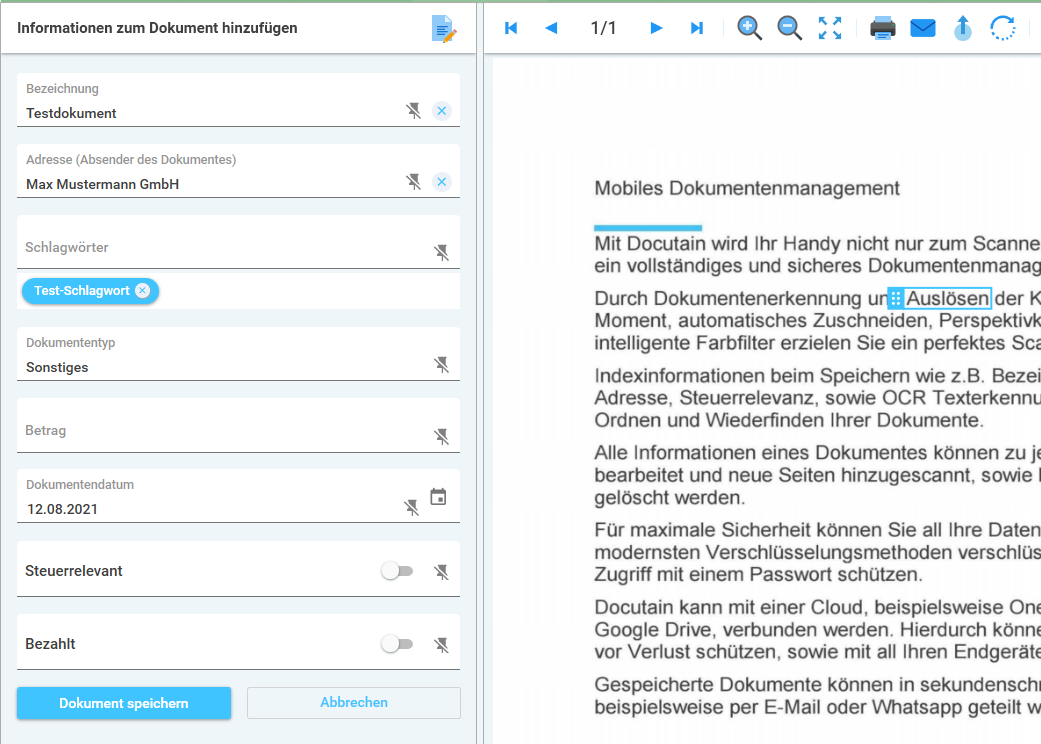Go to next page
This screenshot has height=744, width=1041.
click(656, 28)
